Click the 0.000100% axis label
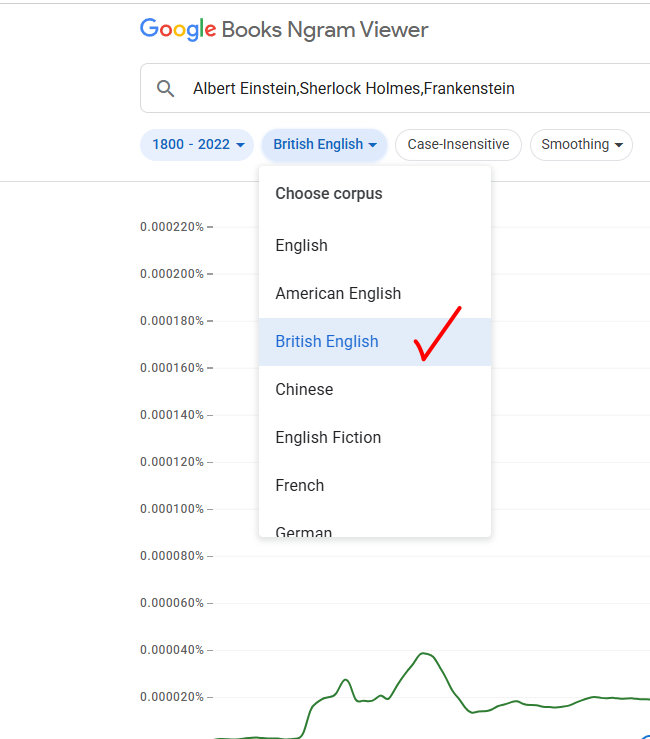The height and width of the screenshot is (739, 650). (x=172, y=509)
